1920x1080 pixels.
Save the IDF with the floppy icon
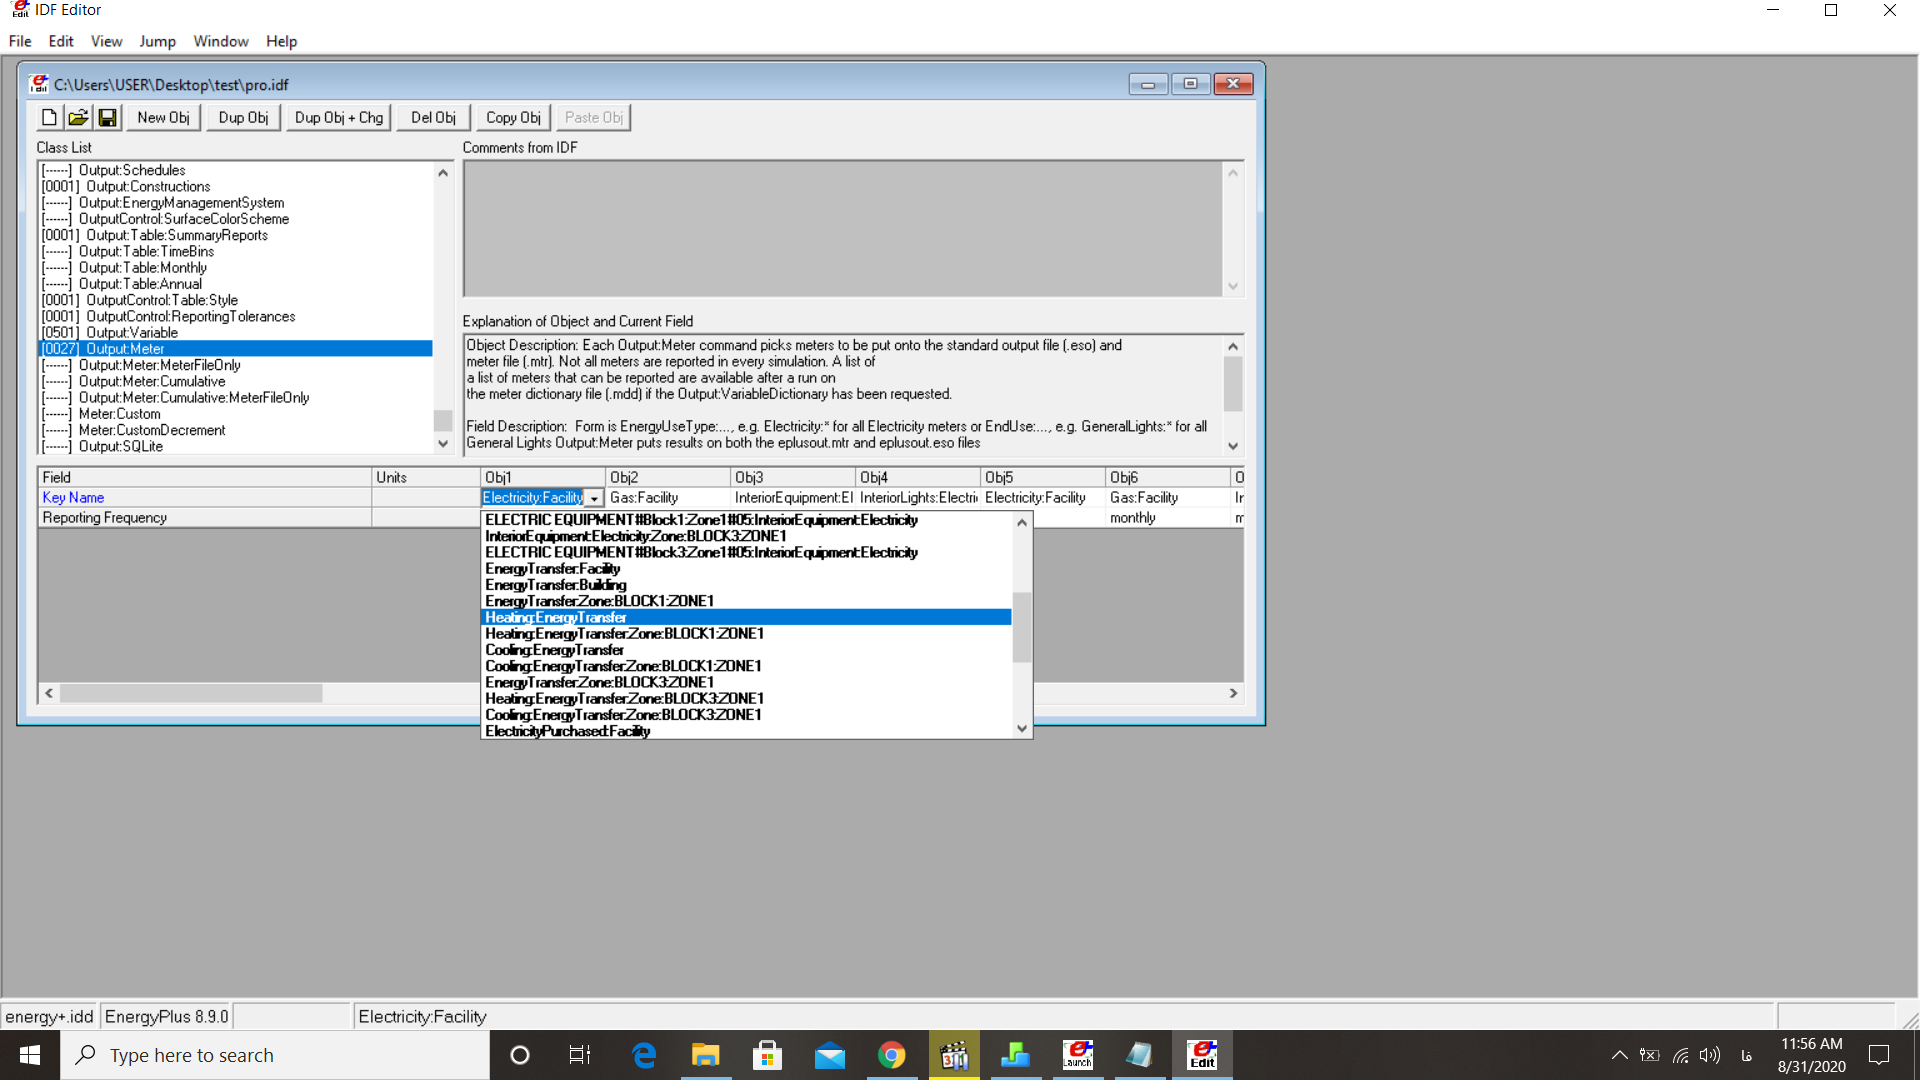pos(107,118)
